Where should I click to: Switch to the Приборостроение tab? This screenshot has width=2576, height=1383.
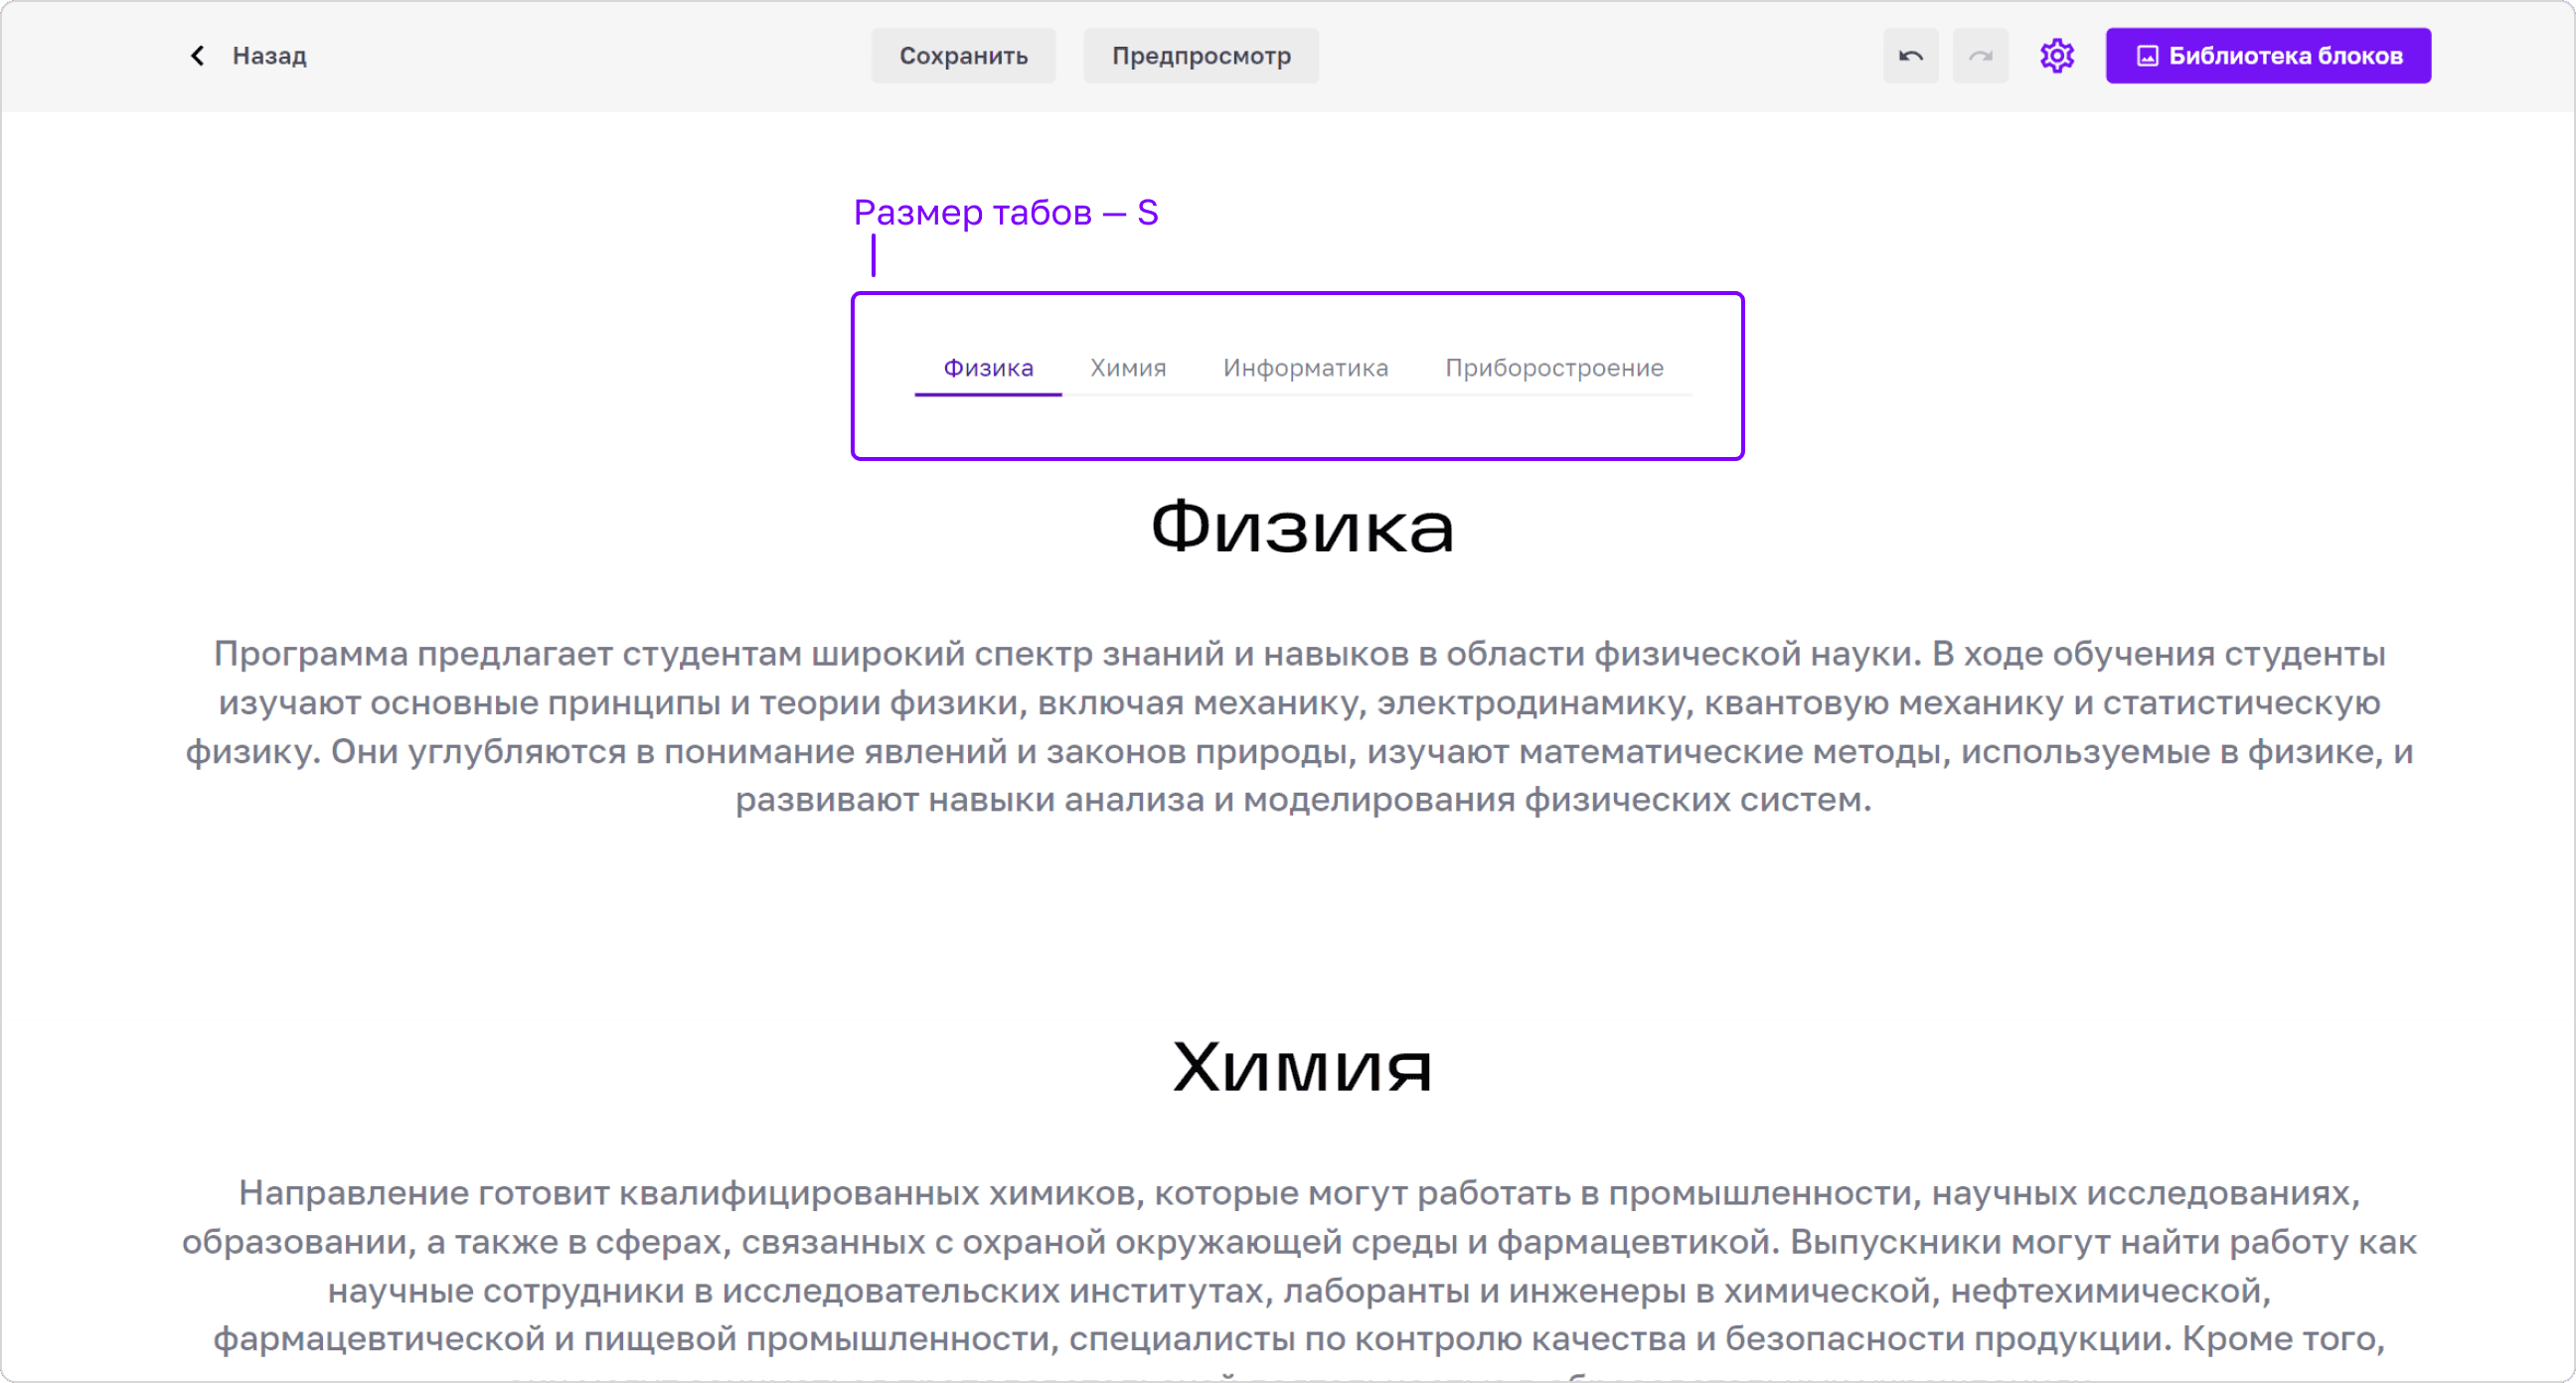point(1554,368)
